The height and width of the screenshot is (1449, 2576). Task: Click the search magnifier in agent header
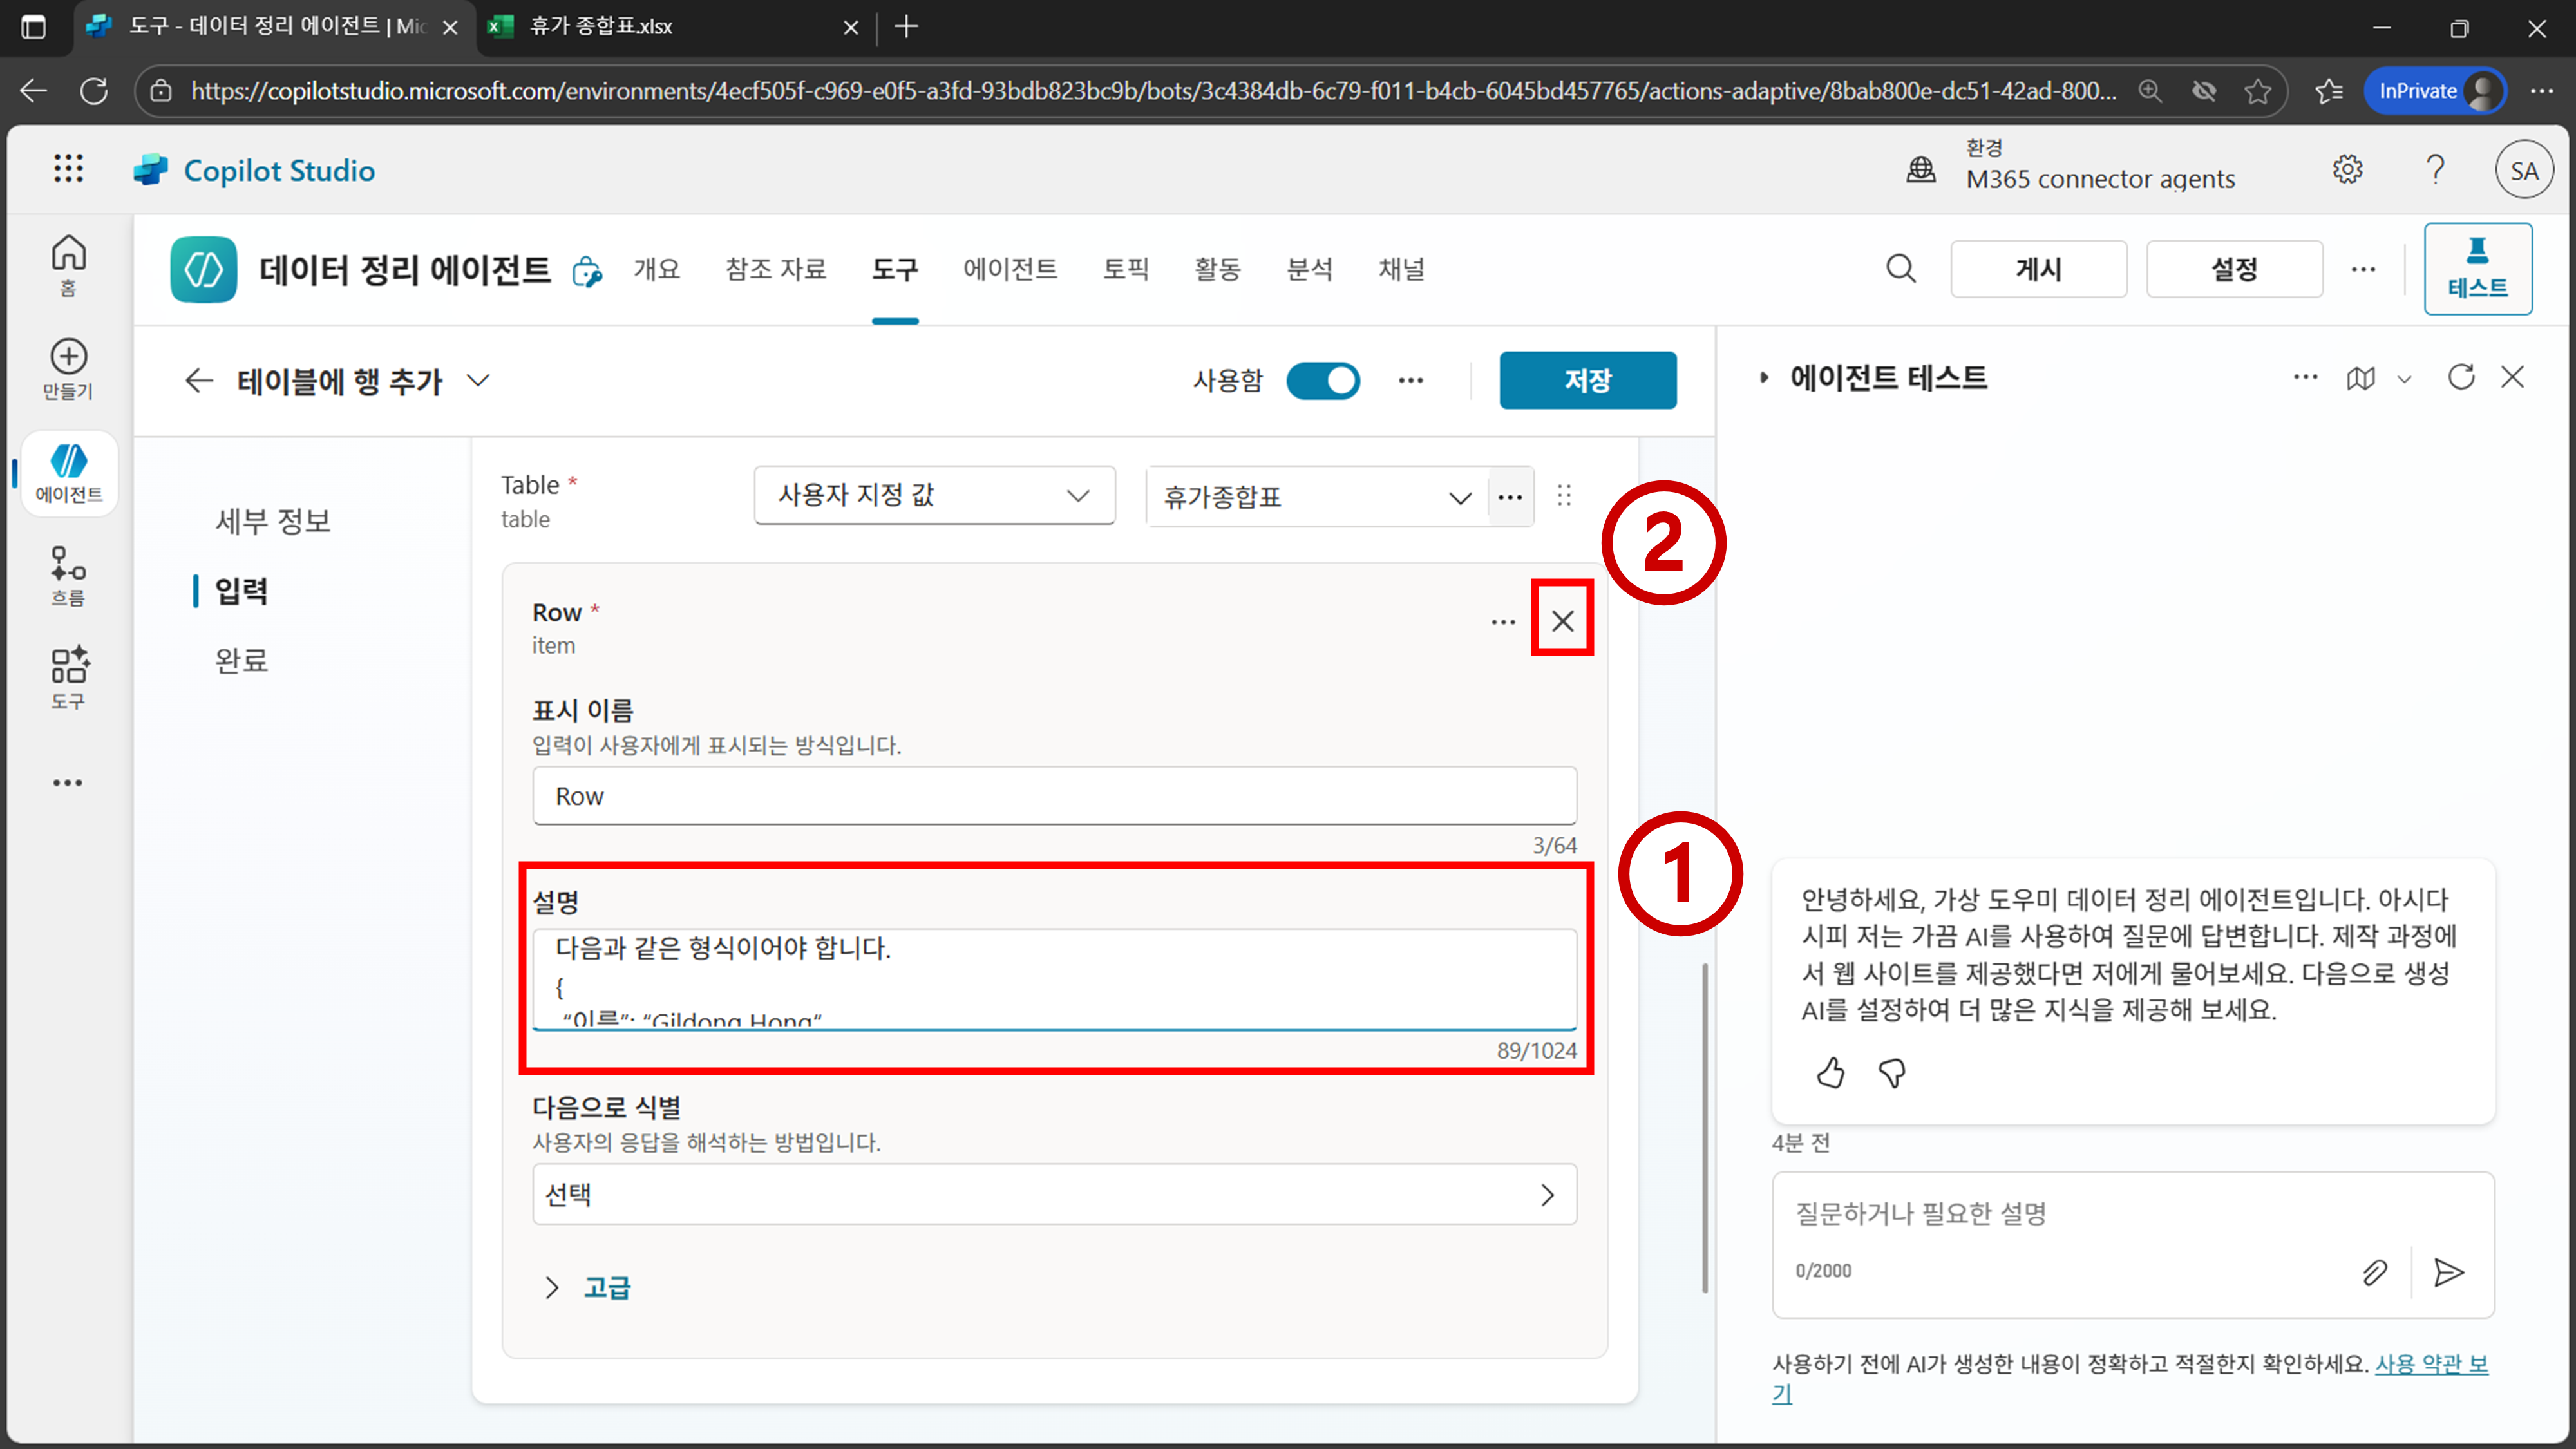pyautogui.click(x=1900, y=269)
